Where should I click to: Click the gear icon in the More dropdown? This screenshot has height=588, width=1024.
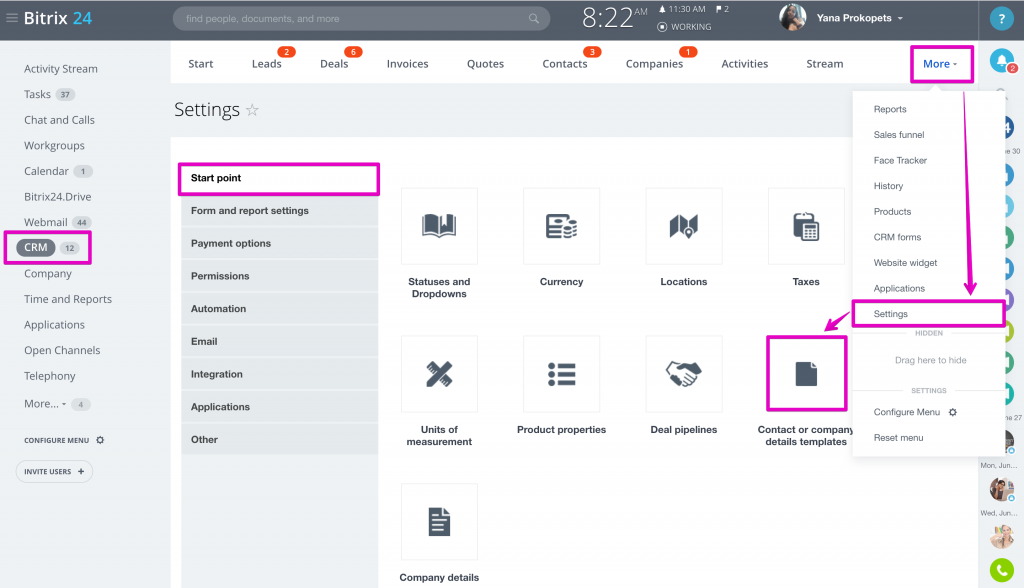[x=953, y=412]
